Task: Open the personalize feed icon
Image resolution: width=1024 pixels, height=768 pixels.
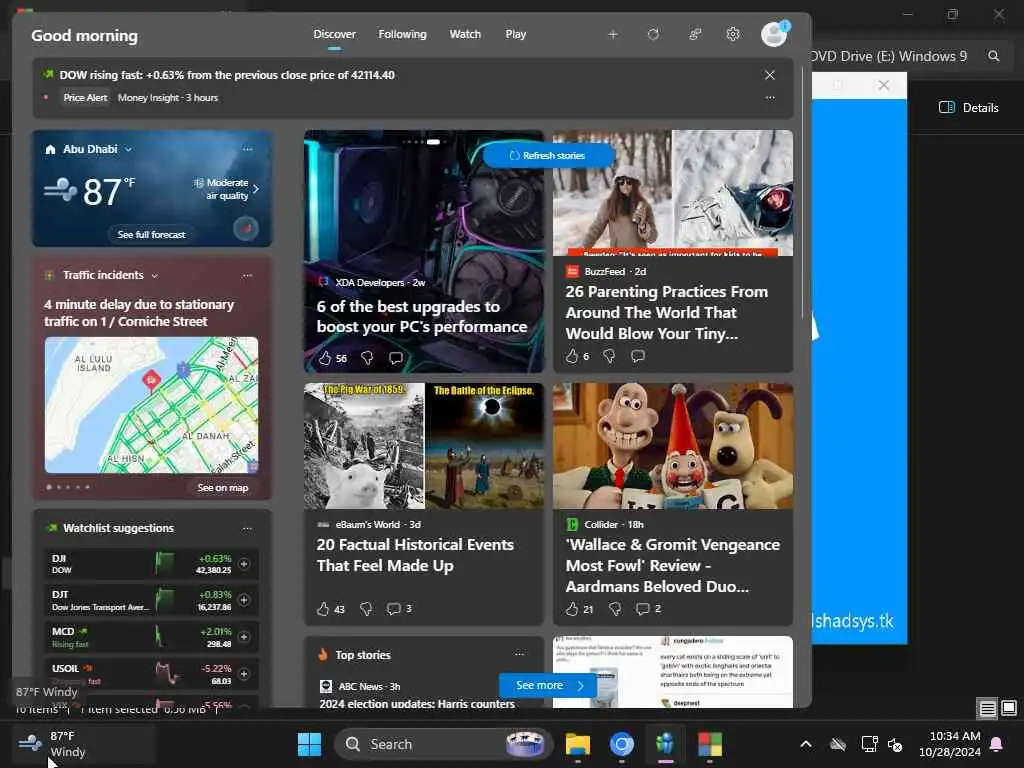Action: tap(695, 35)
